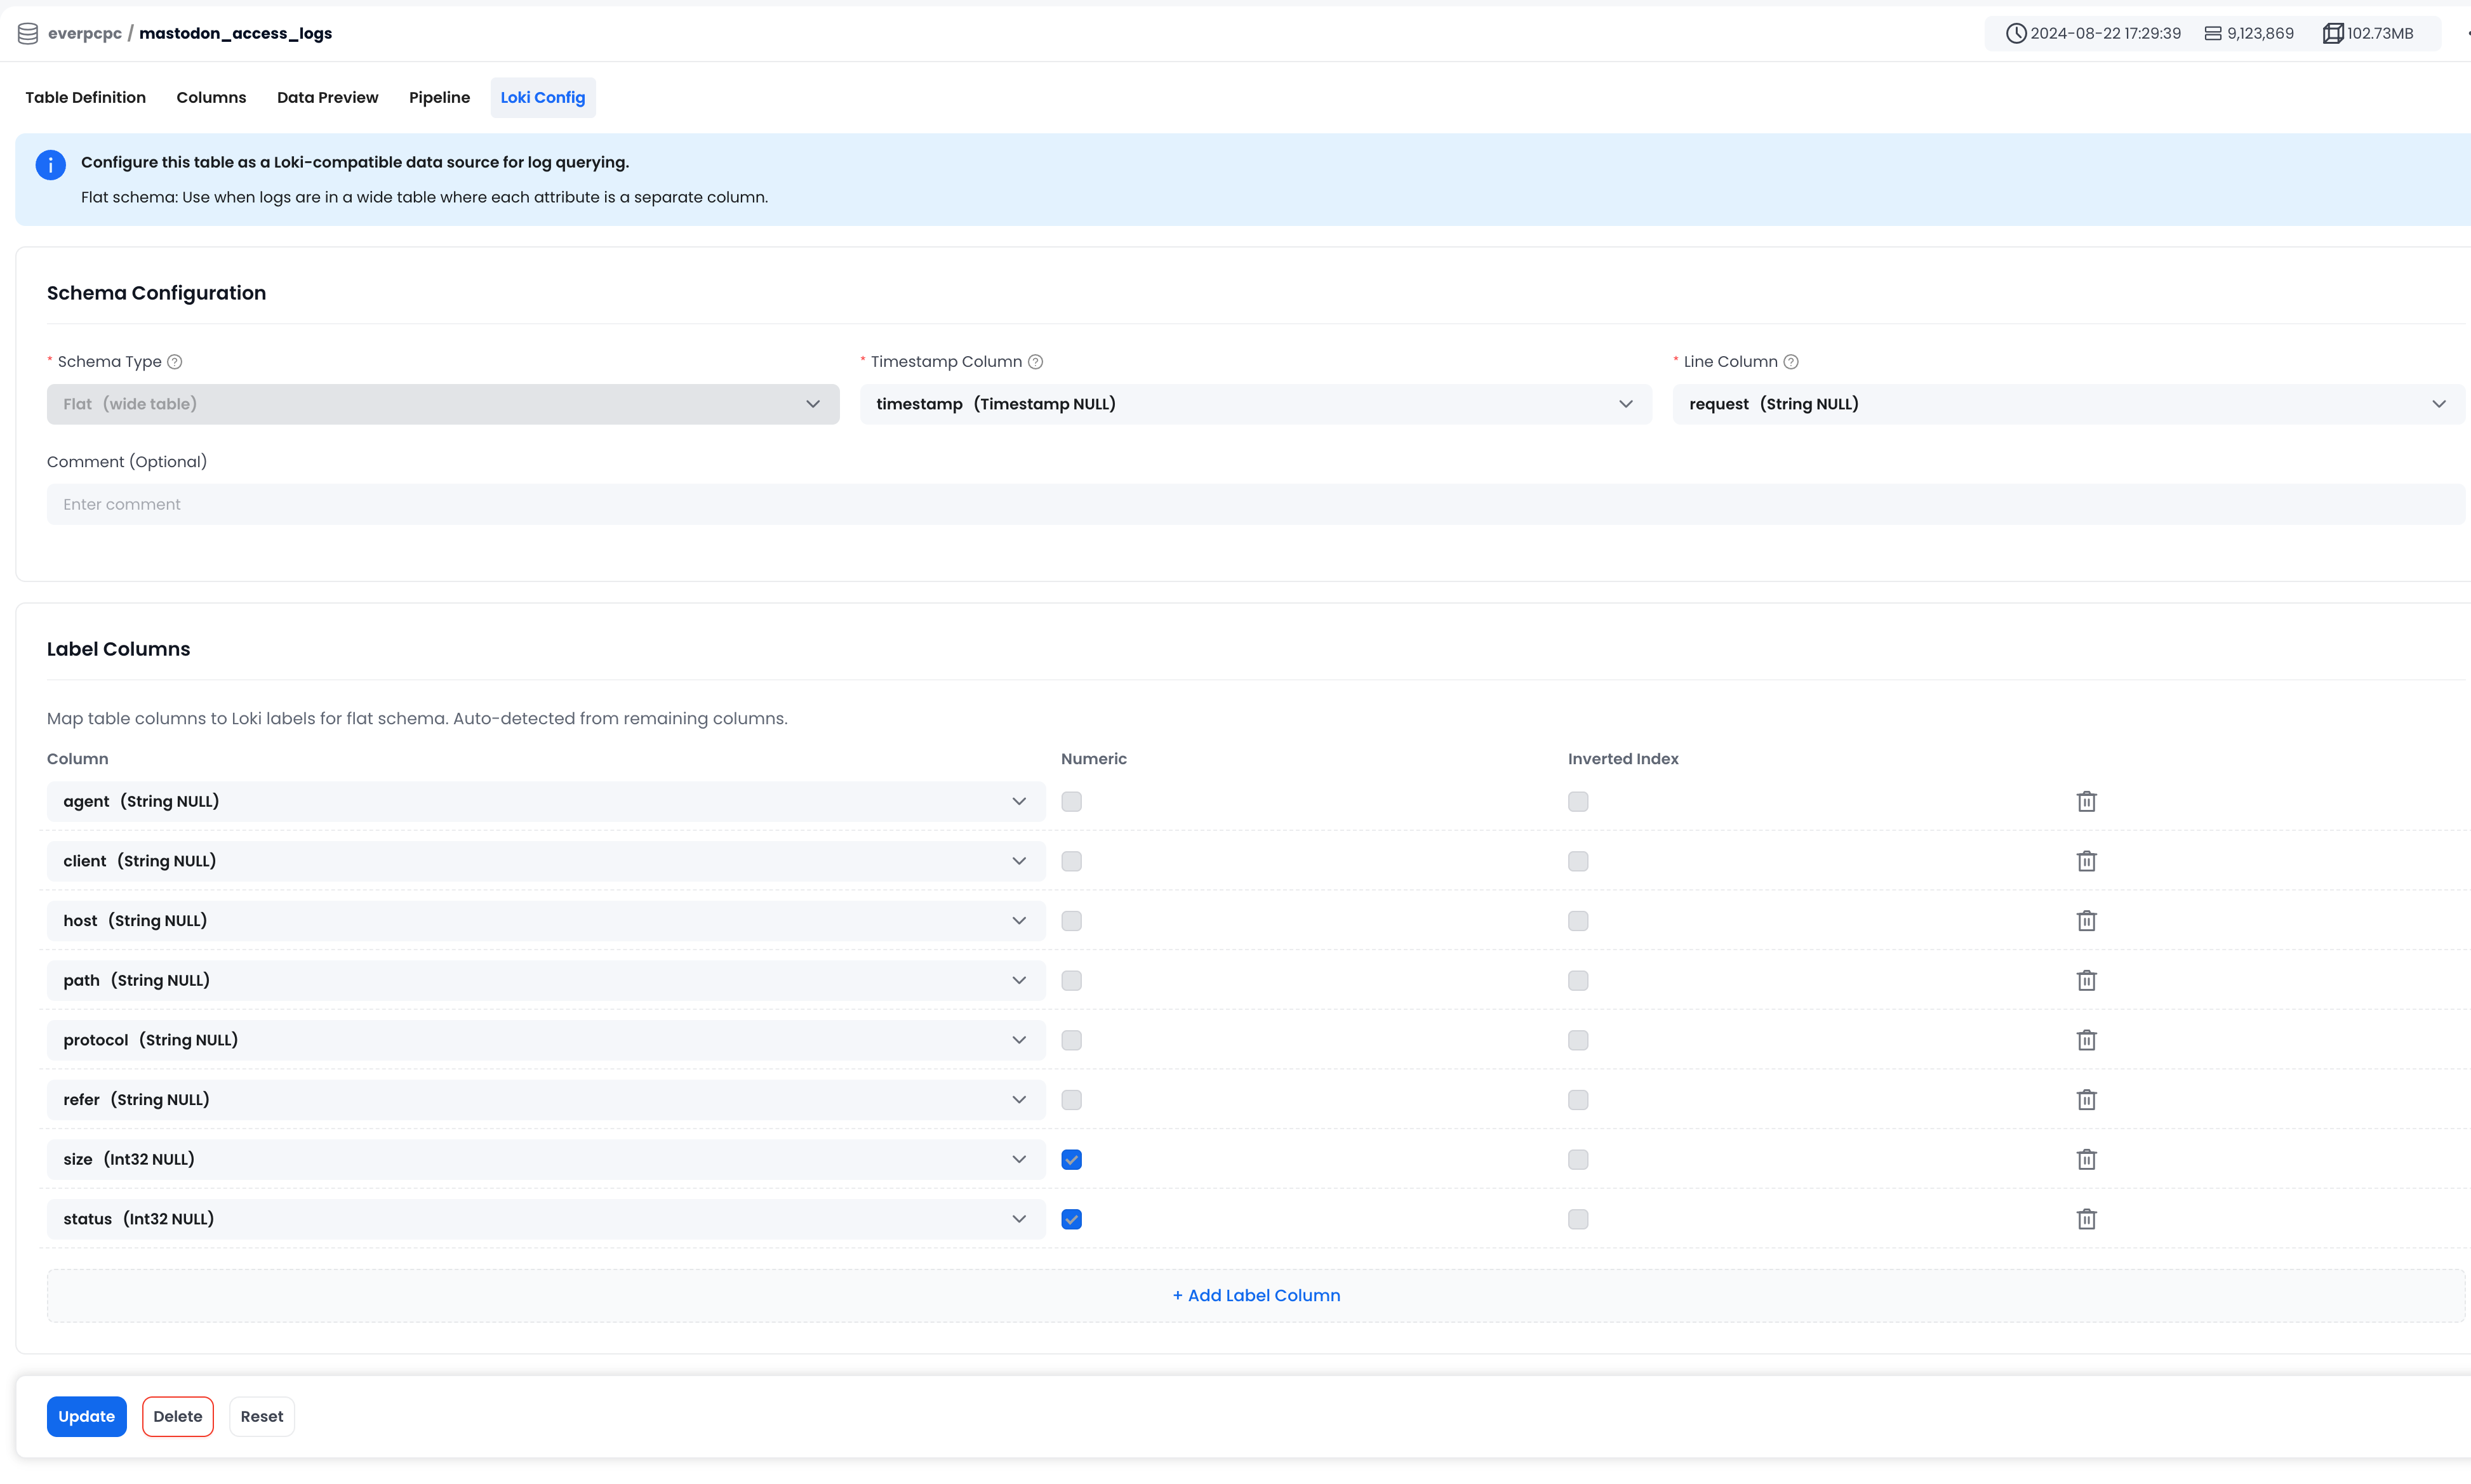Click the info icon in the blue banner
Image resolution: width=2471 pixels, height=1484 pixels.
50,165
